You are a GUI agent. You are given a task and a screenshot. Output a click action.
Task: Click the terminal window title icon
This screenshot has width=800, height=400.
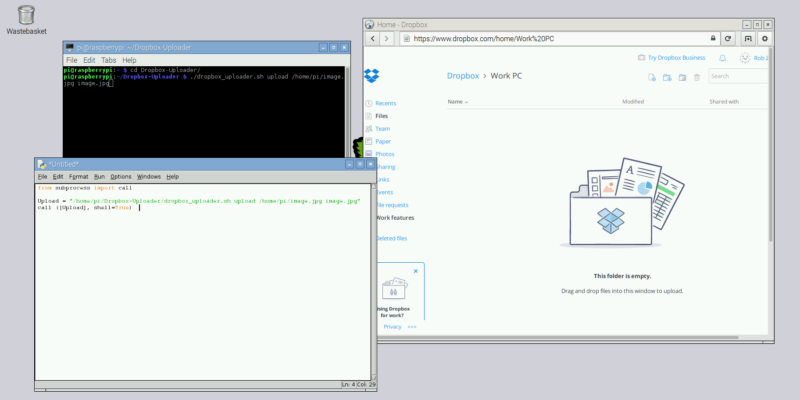70,47
